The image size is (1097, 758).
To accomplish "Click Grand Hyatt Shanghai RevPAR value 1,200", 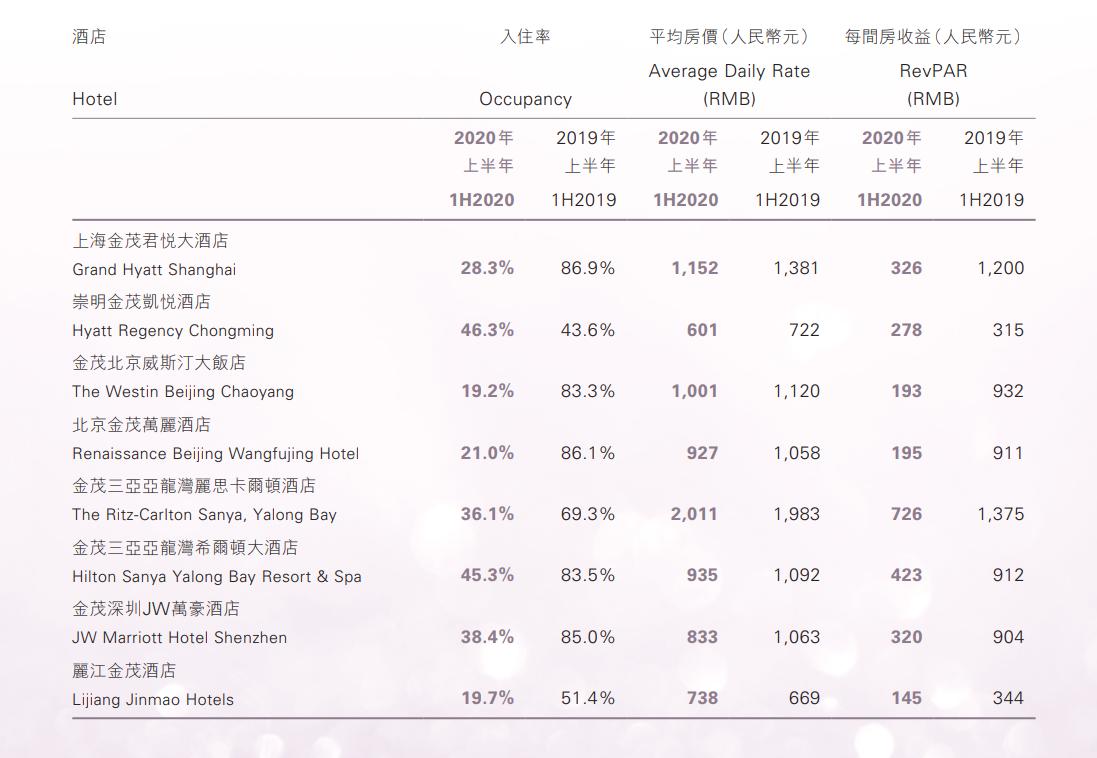I will pyautogui.click(x=1000, y=268).
